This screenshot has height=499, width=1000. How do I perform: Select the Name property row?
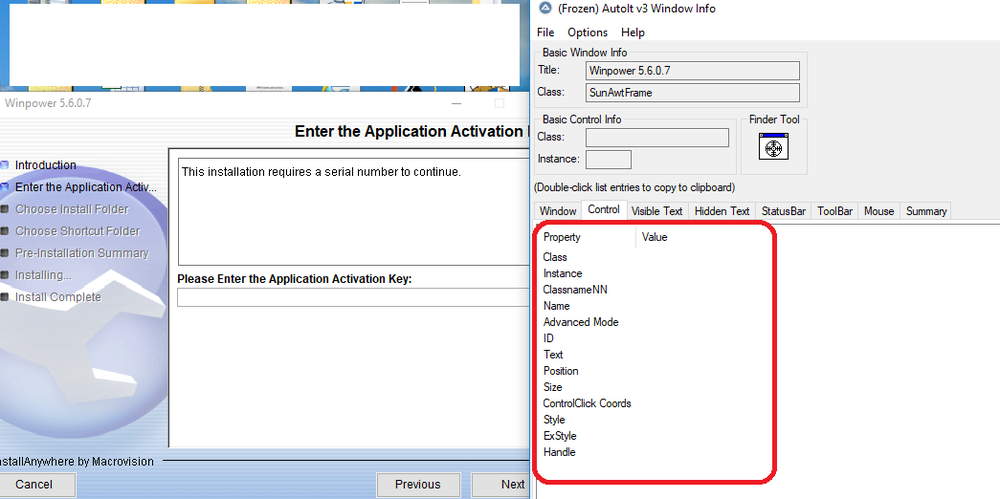pyautogui.click(x=556, y=306)
